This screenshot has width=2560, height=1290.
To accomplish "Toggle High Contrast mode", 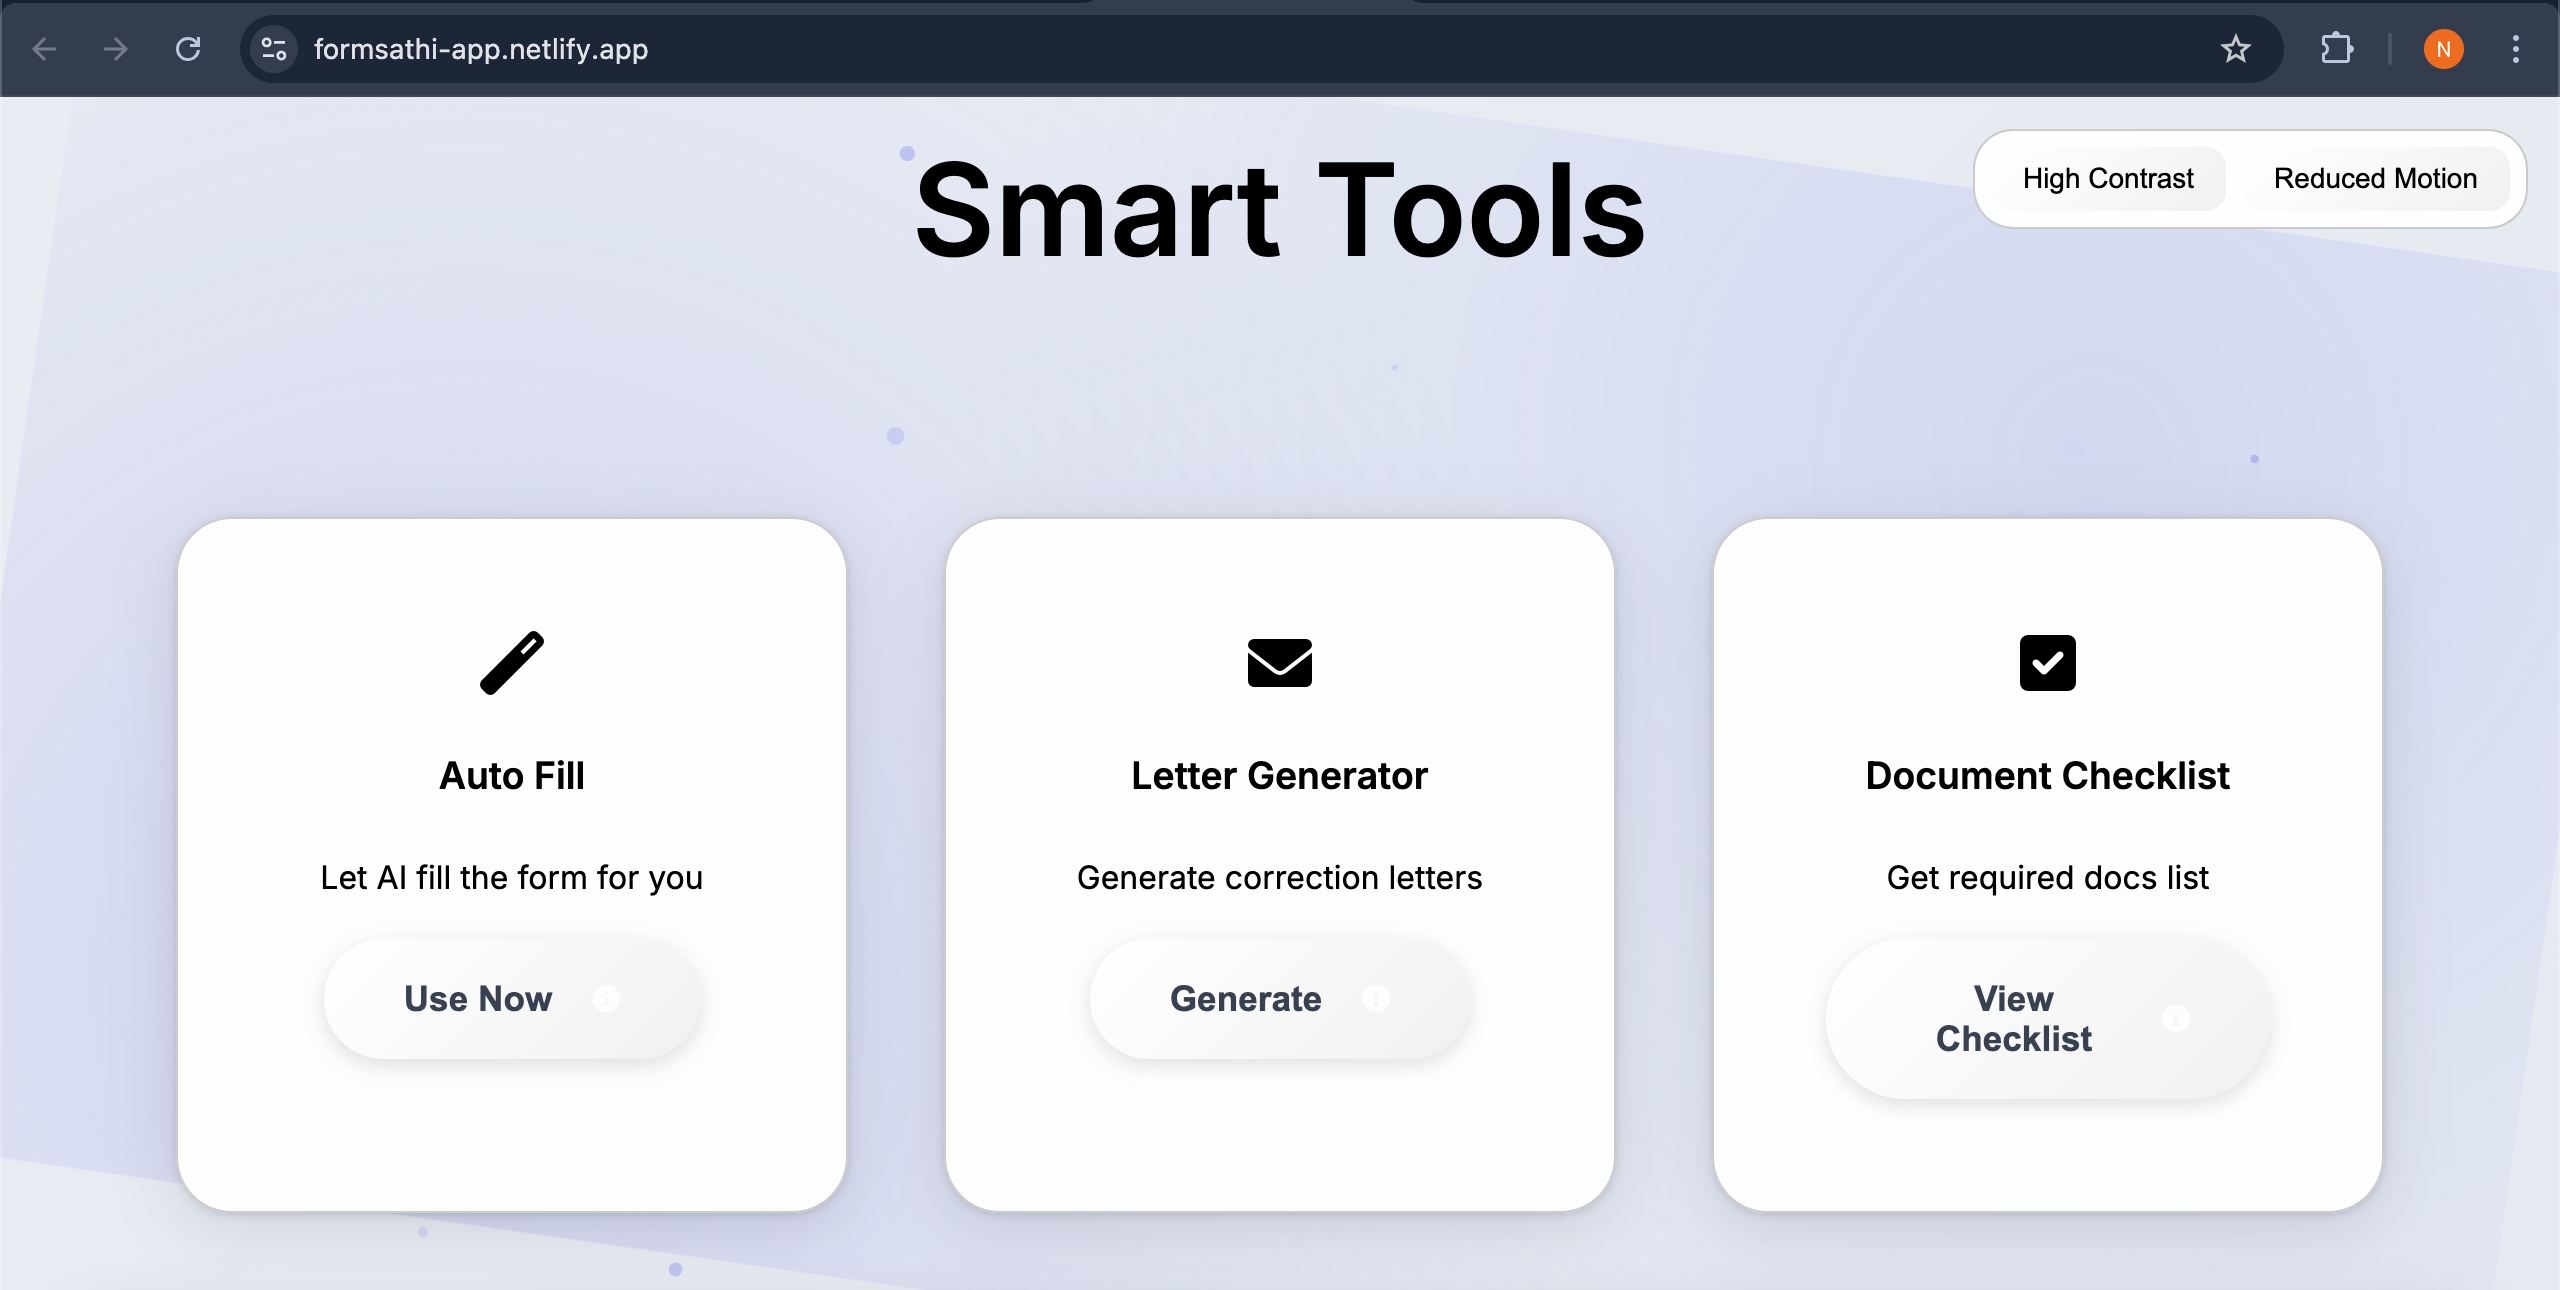I will click(x=2108, y=179).
